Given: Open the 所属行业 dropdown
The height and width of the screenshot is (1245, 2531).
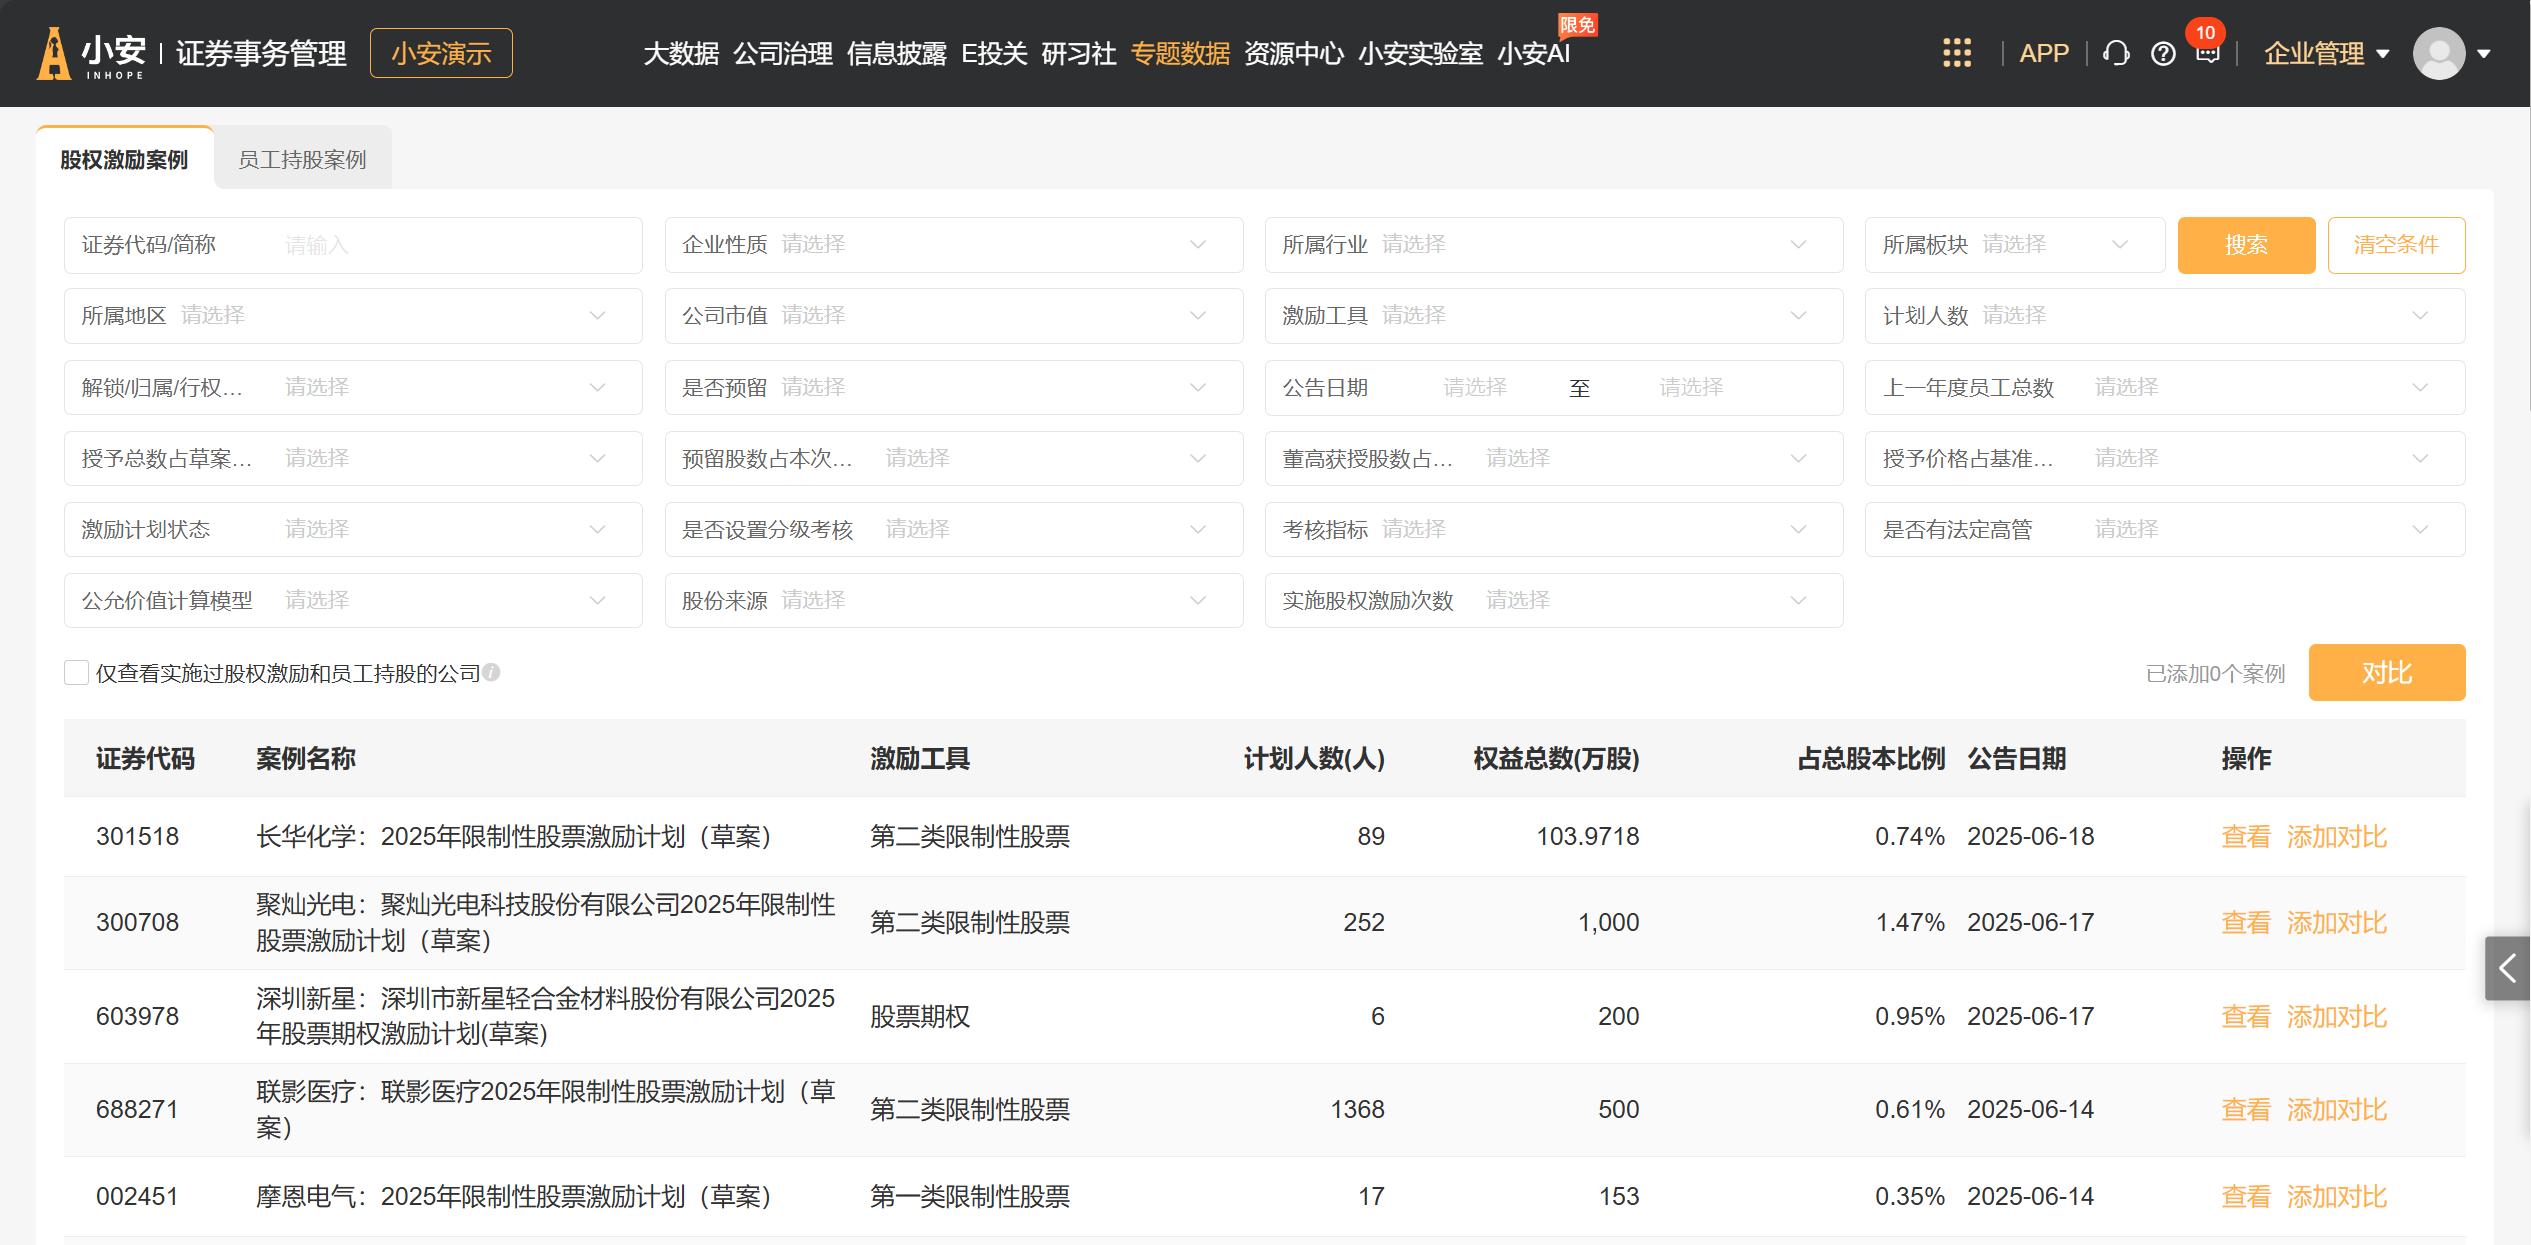Looking at the screenshot, I should pos(1553,245).
